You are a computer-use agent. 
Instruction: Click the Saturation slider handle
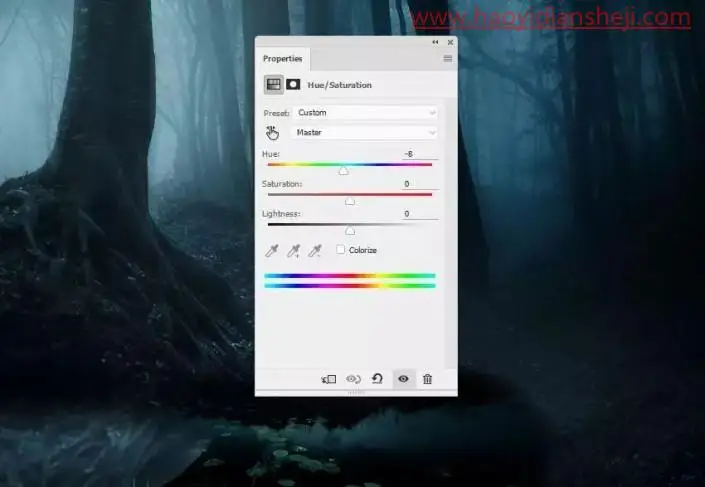(350, 201)
